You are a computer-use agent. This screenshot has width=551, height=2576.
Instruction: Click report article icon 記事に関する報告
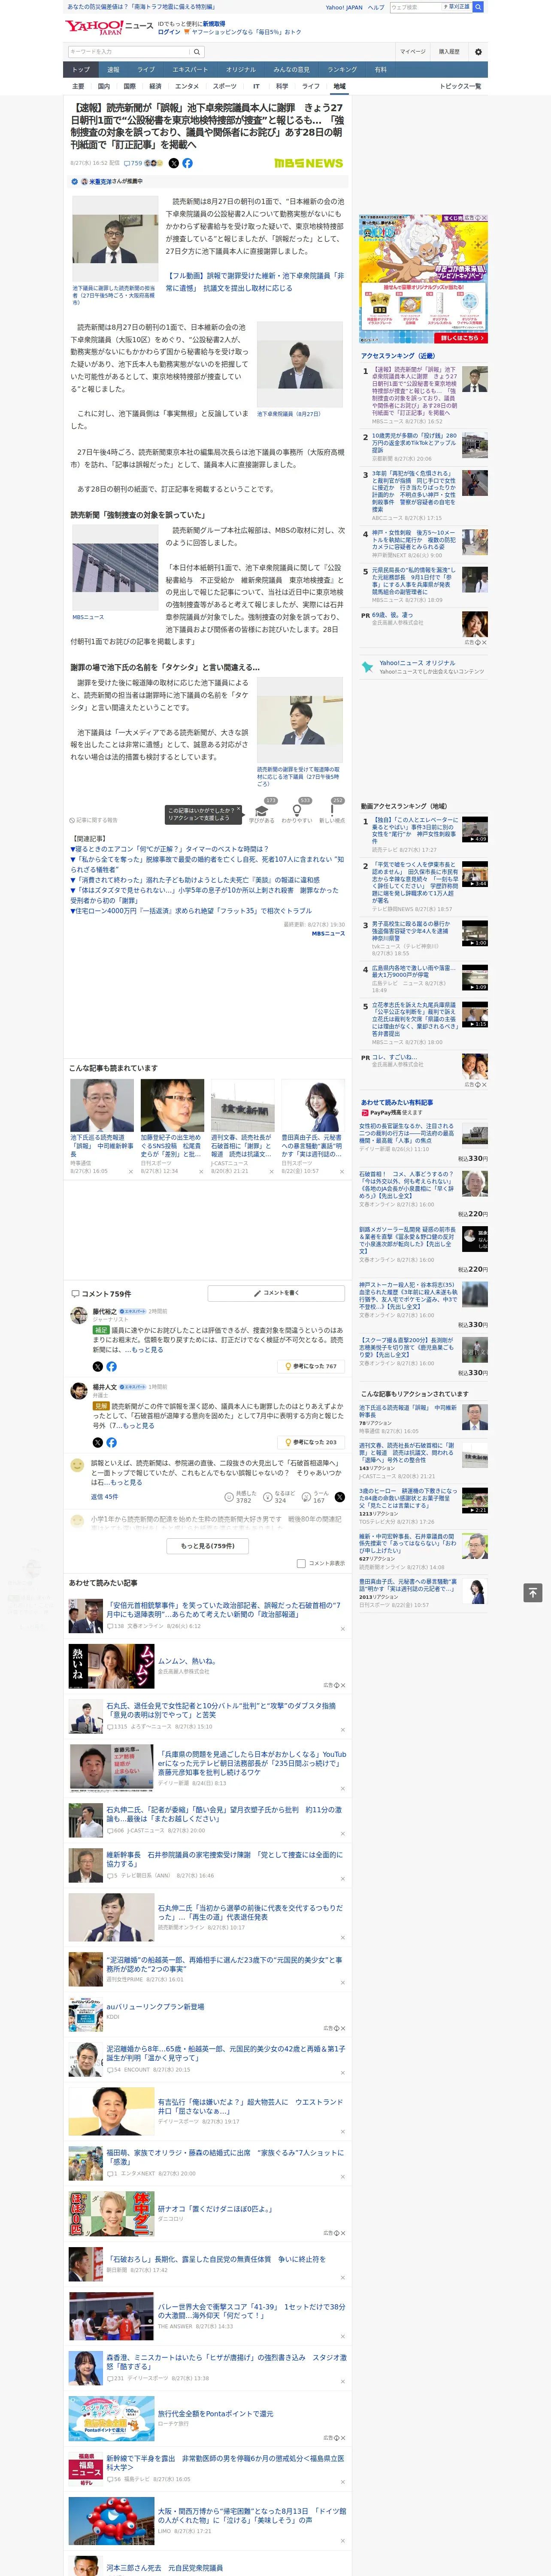tap(93, 820)
